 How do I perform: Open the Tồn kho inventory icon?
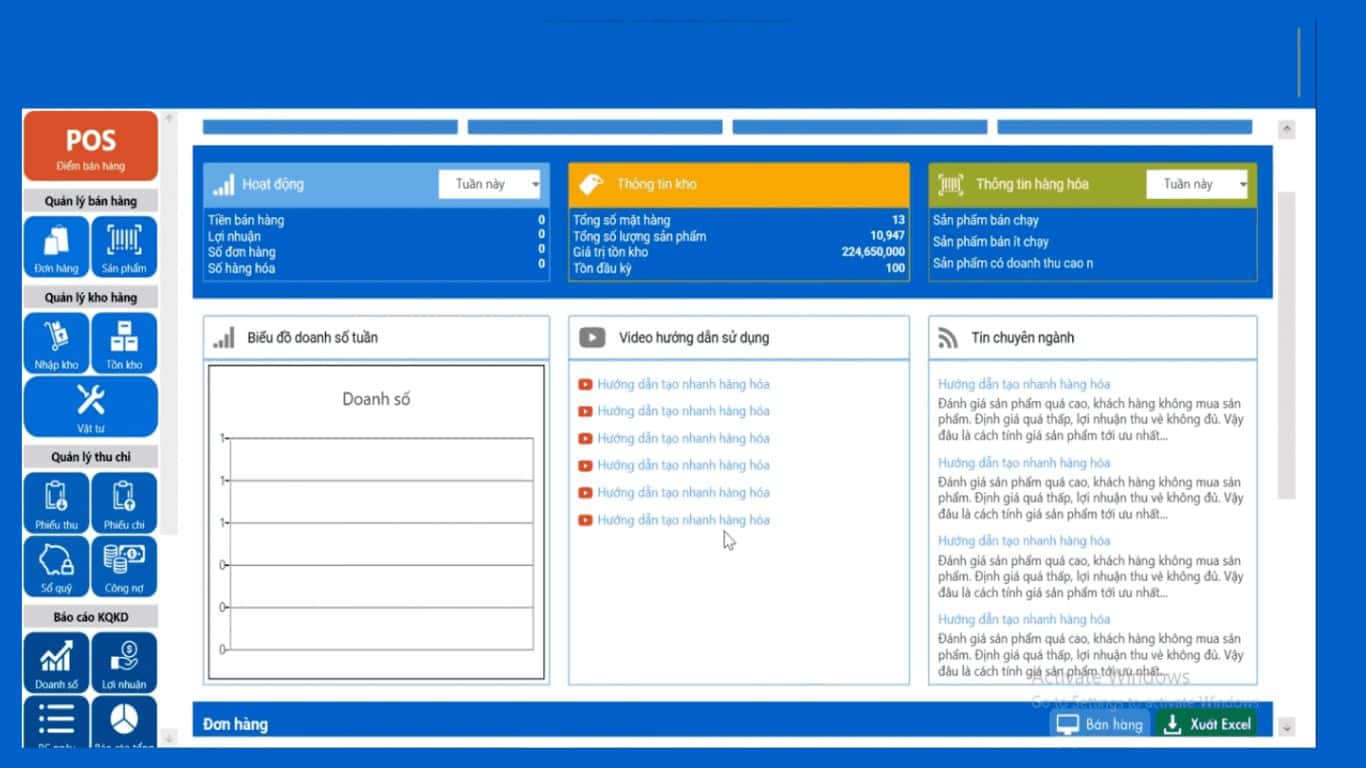(124, 343)
